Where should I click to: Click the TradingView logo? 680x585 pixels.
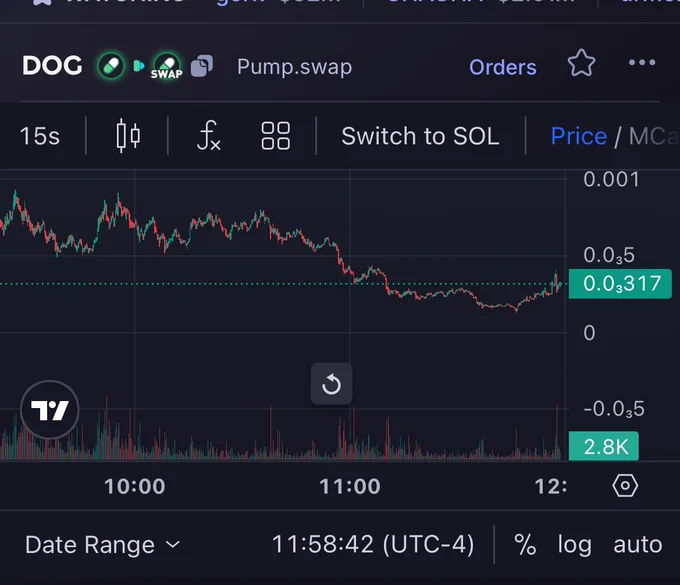(x=50, y=410)
